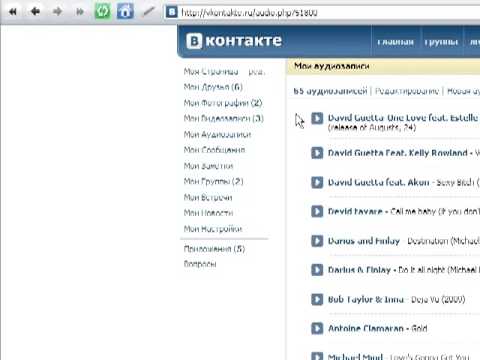Image resolution: width=480 pixels, height=360 pixels.
Task: Click David Guetta feat. Akon title
Action: (379, 182)
